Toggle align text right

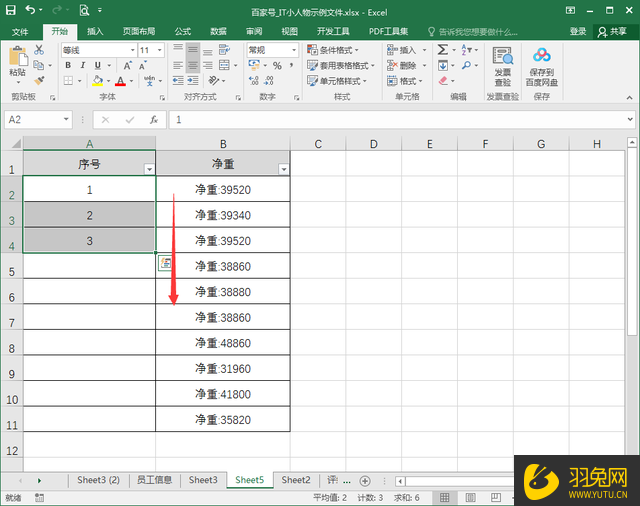coord(208,65)
